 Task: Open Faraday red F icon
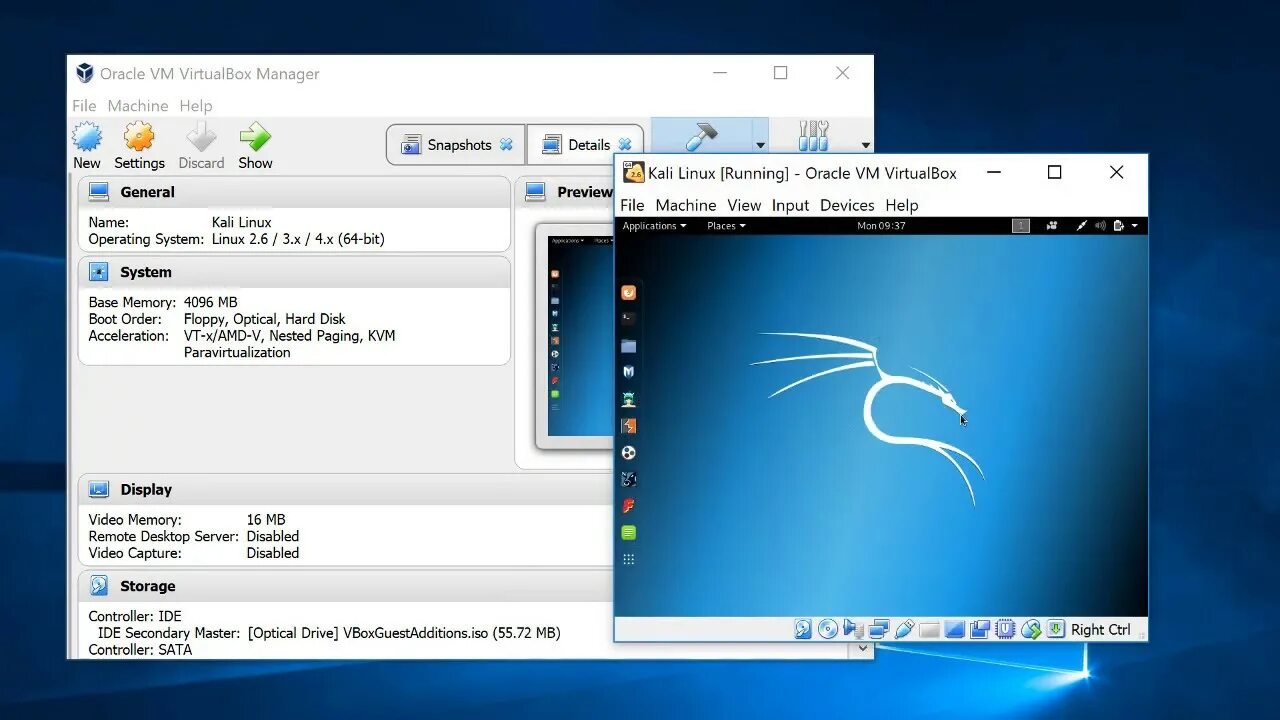point(628,506)
